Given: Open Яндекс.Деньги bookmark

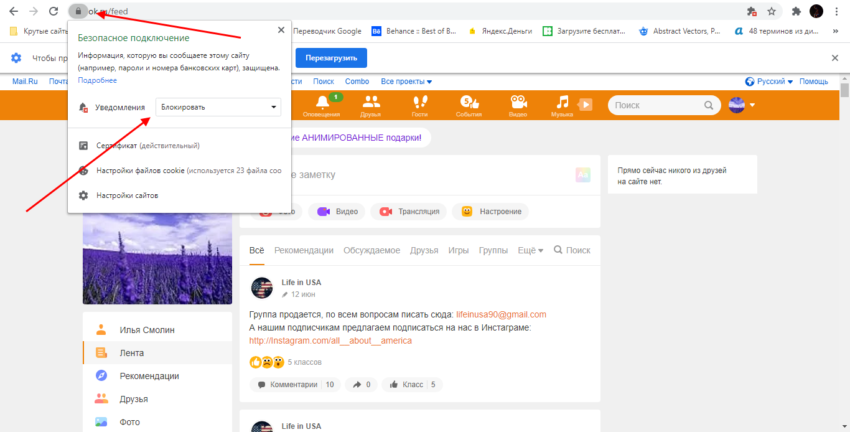Looking at the screenshot, I should (500, 31).
